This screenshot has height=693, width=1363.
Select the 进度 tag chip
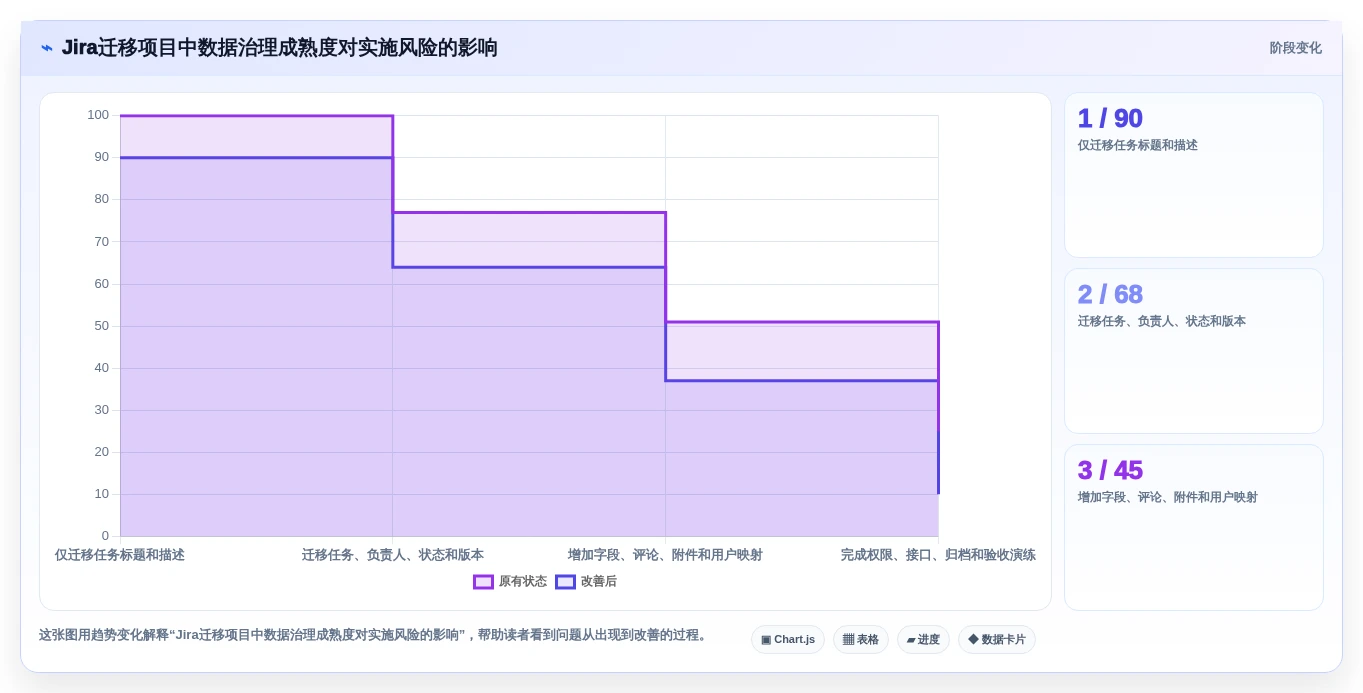coord(923,640)
